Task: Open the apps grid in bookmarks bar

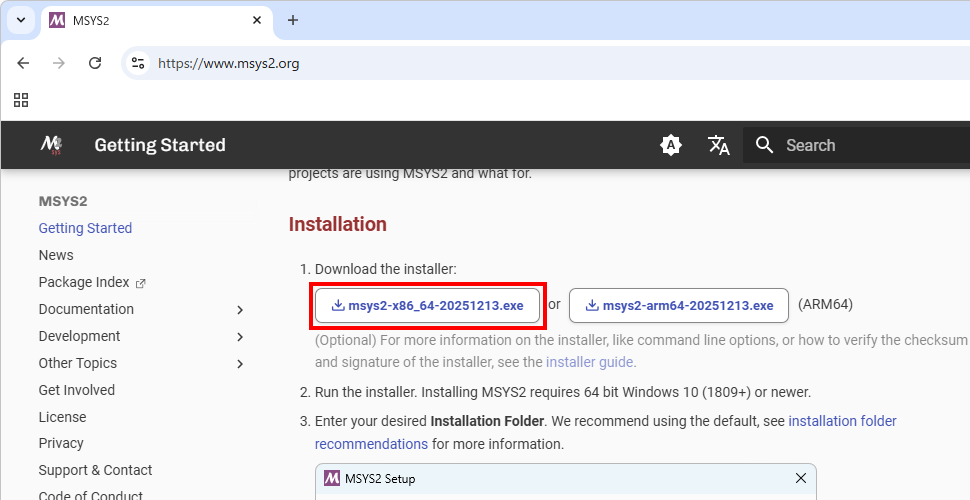Action: [21, 100]
